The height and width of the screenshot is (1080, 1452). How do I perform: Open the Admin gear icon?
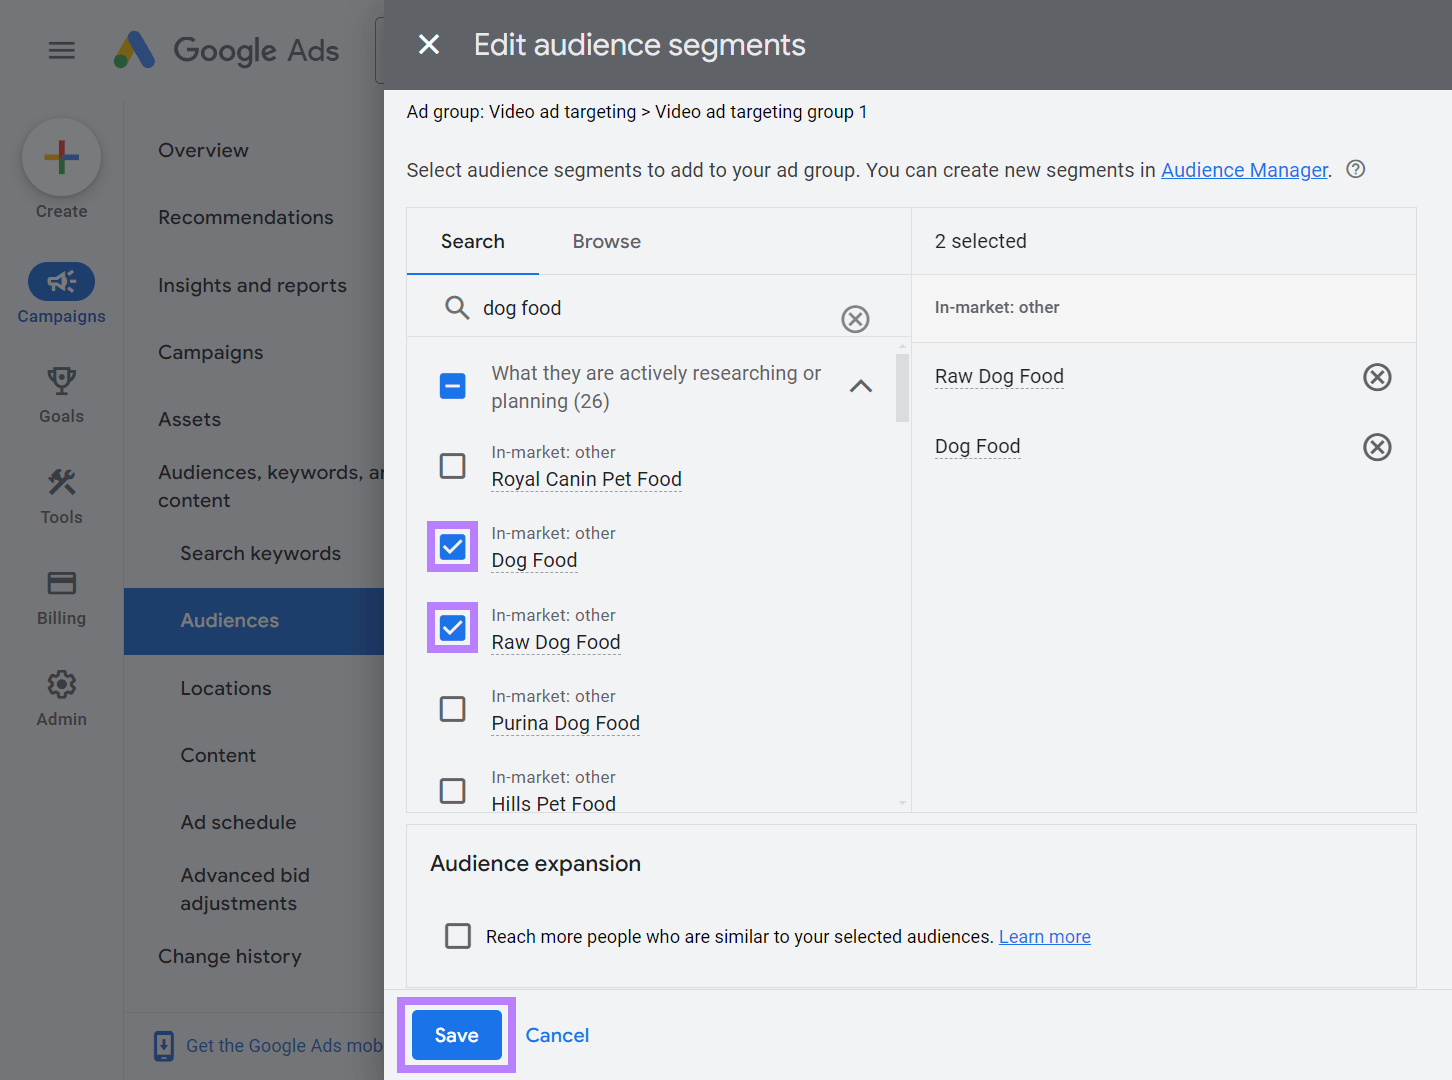tap(61, 685)
